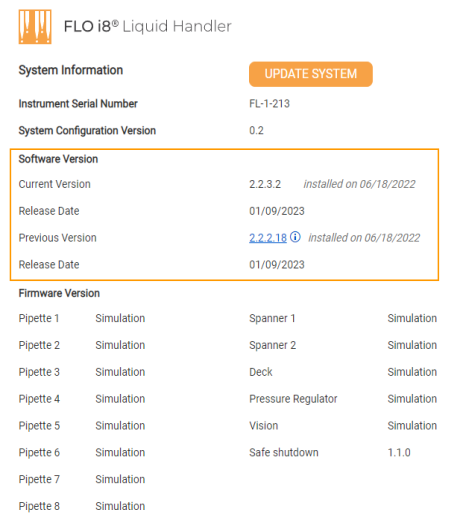
Task: Click the first Release Date value 01/09/2023
Action: [x=277, y=211]
